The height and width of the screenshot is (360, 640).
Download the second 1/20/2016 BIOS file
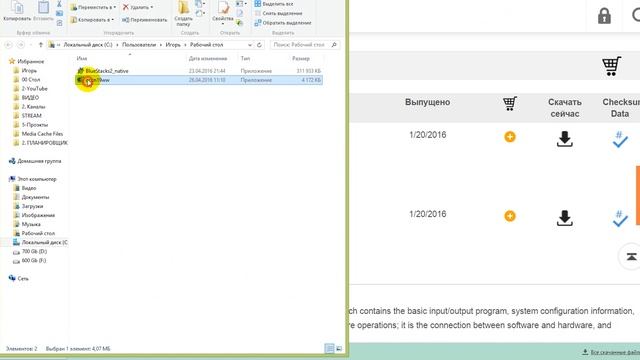(x=564, y=218)
